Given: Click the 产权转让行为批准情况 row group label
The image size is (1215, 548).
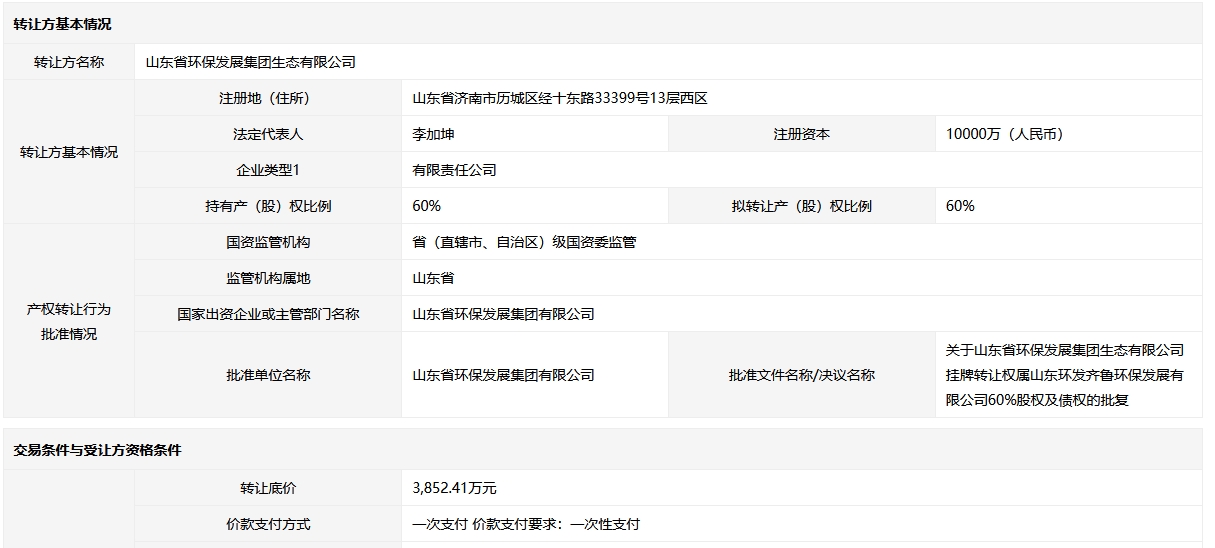Looking at the screenshot, I should point(69,322).
